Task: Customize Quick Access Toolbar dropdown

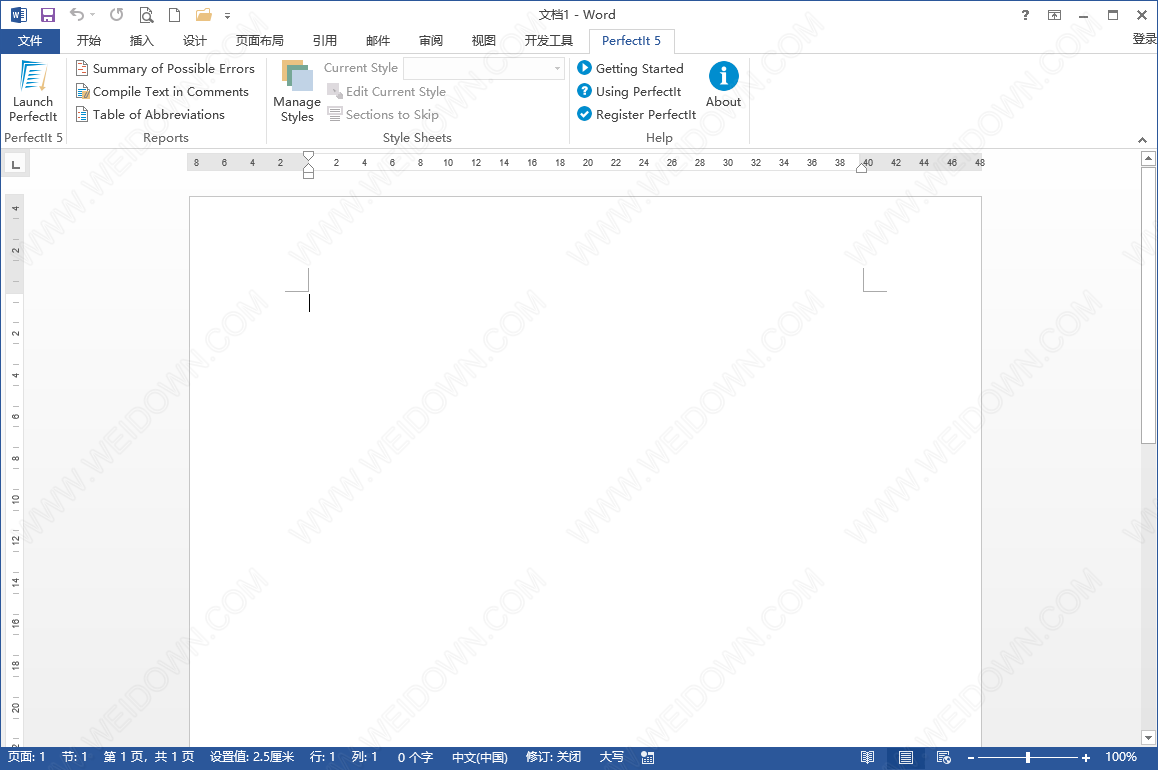Action: coord(227,16)
